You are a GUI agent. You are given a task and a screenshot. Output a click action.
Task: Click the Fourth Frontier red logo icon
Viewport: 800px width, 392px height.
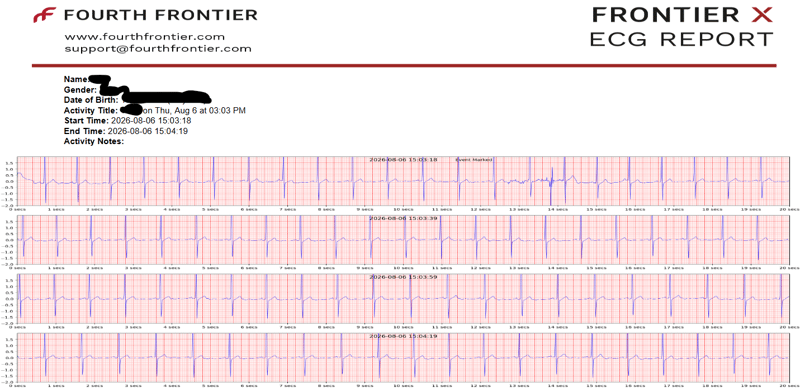coord(44,15)
